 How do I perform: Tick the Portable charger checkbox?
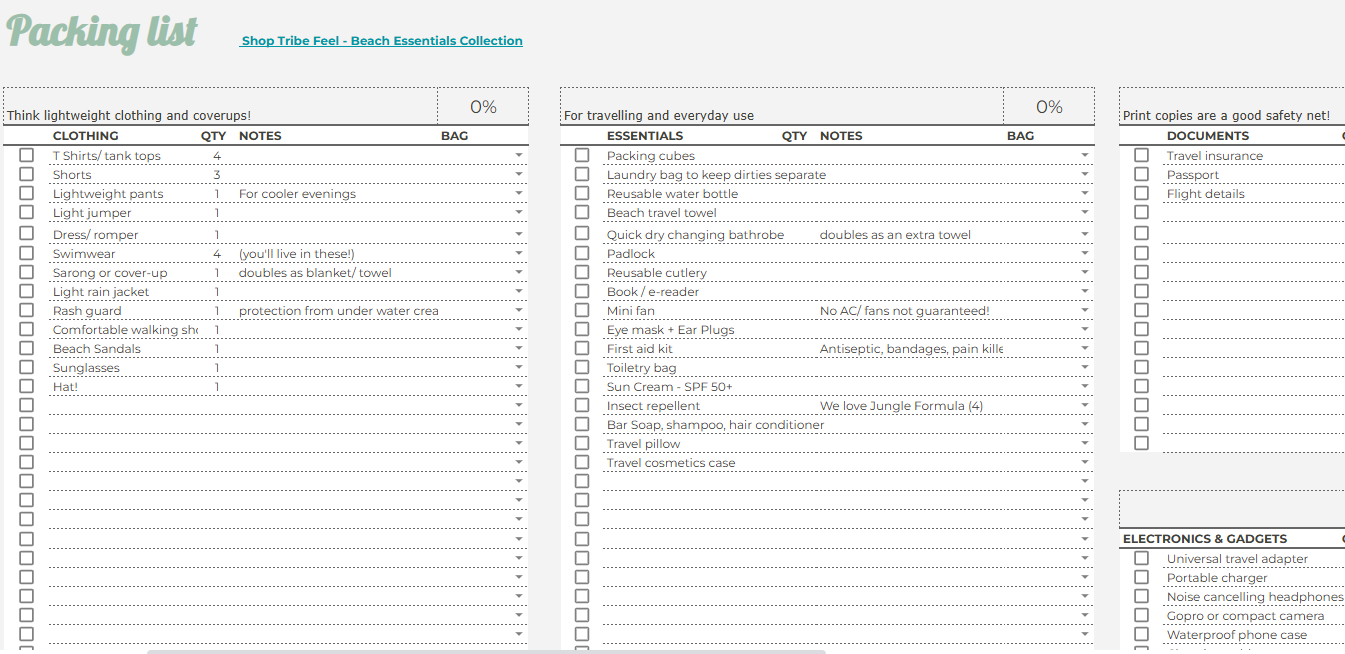(x=1141, y=577)
